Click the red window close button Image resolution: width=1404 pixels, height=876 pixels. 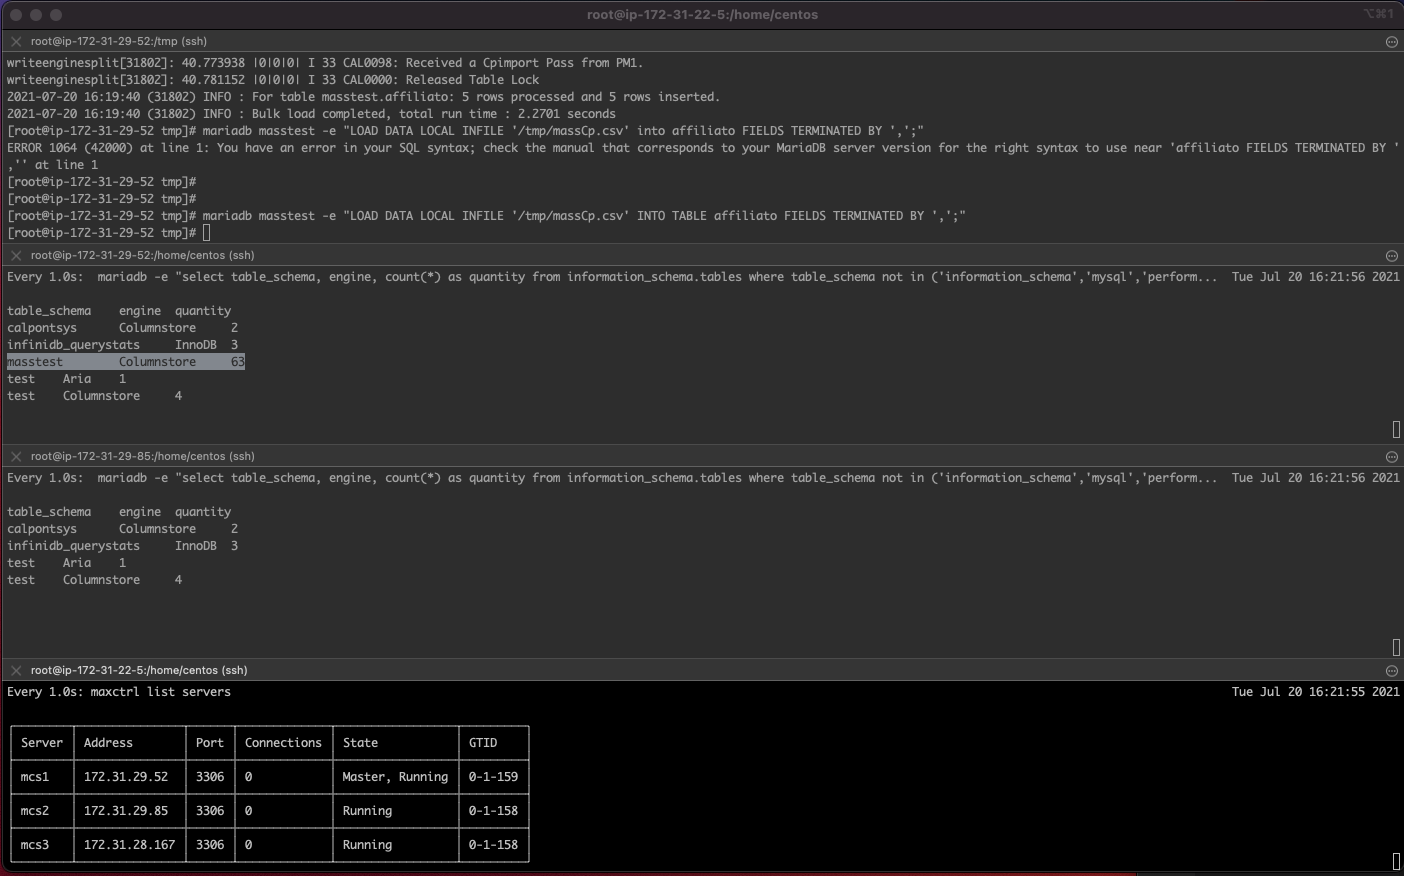pyautogui.click(x=16, y=15)
